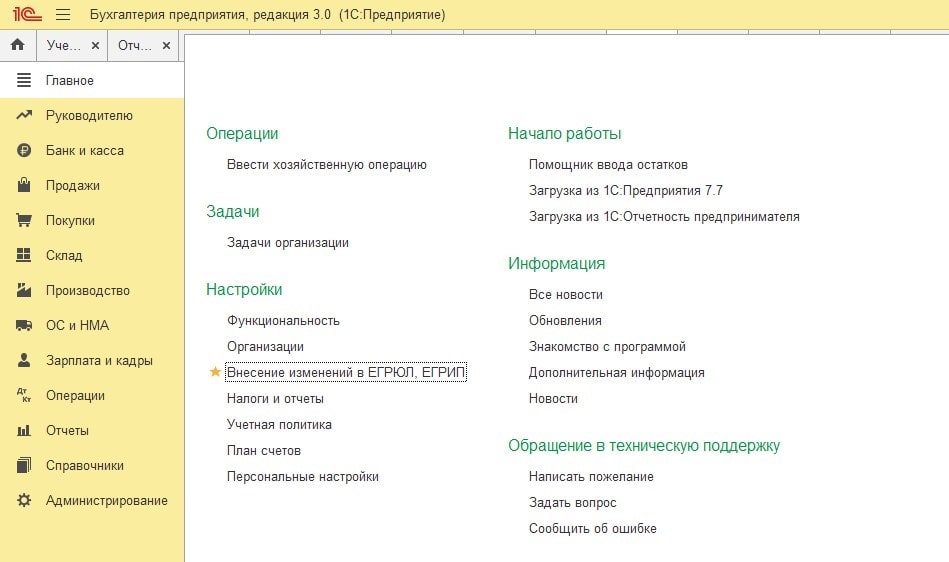Toggle favorite star next to Внесение изменений
The height and width of the screenshot is (562, 949).
click(215, 371)
